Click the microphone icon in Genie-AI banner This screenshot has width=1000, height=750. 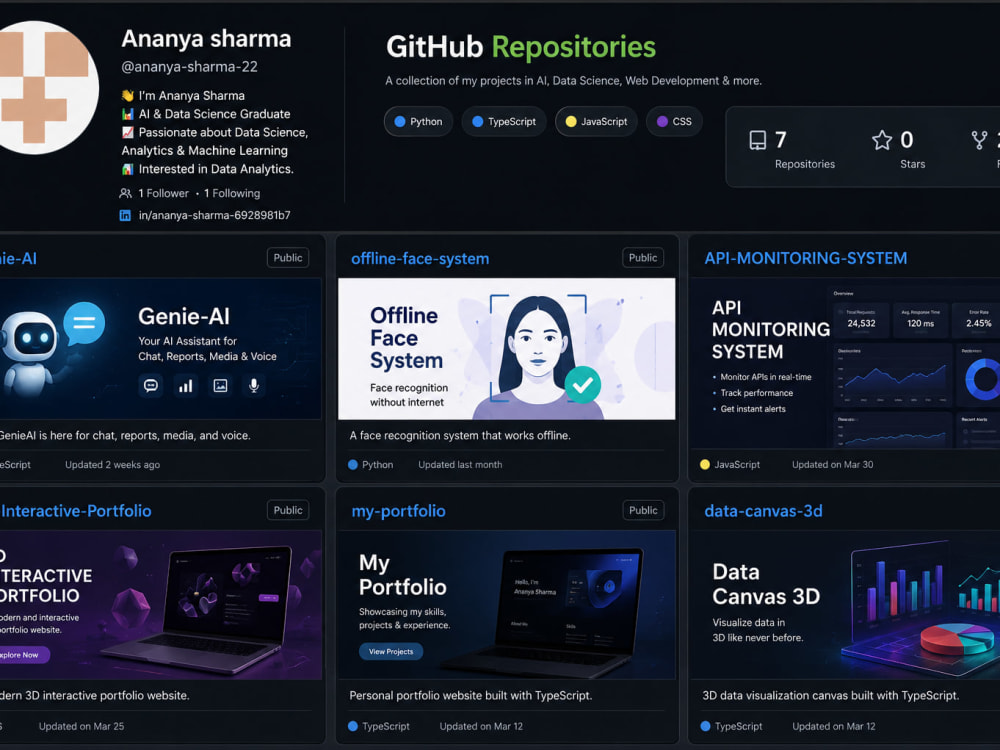point(254,386)
